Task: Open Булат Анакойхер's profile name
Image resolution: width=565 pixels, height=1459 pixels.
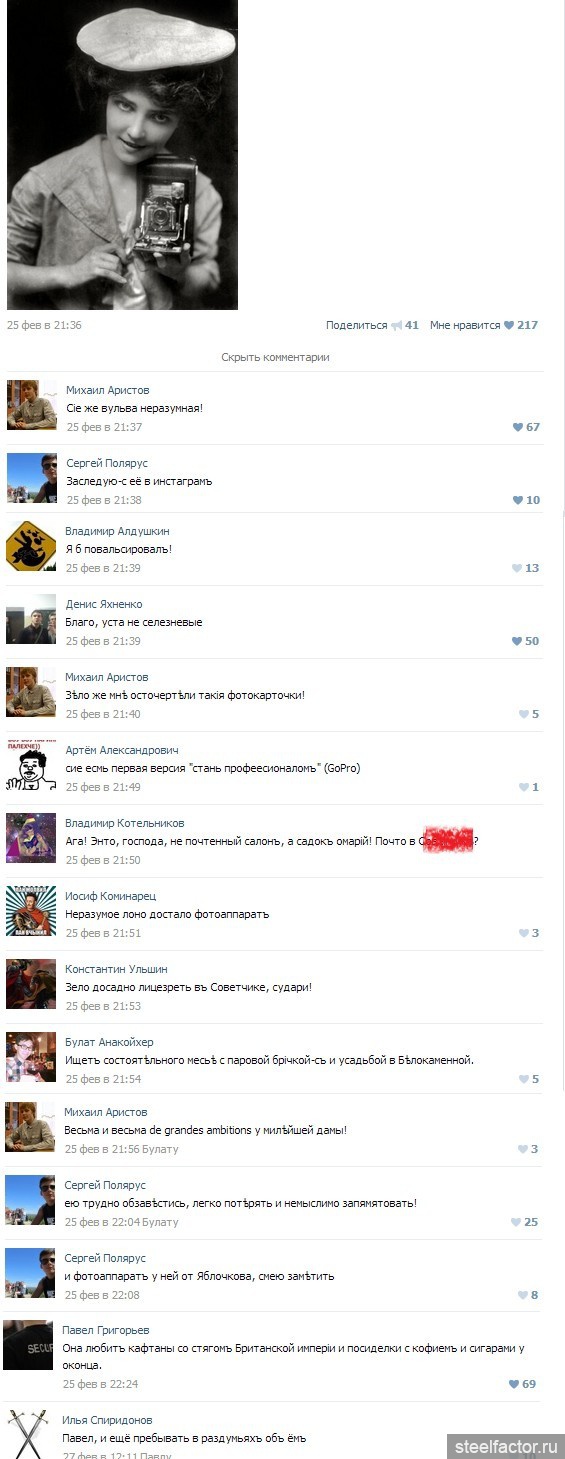Action: coord(109,1042)
